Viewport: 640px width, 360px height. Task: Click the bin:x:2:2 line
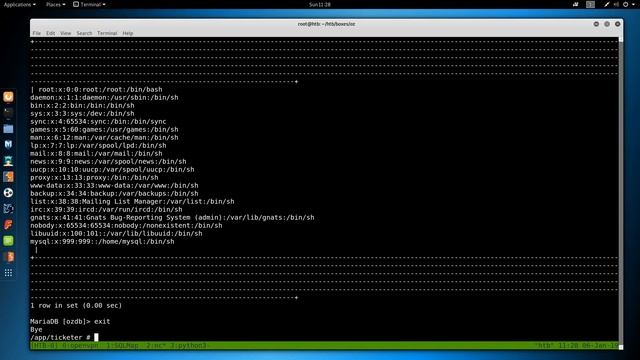(x=82, y=105)
